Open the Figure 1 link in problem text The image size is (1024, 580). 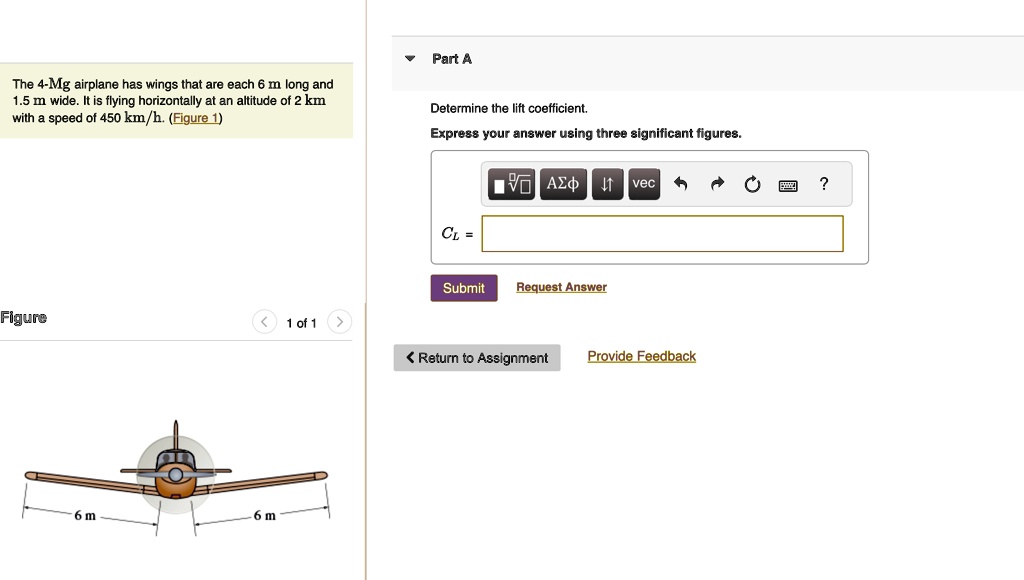click(196, 118)
